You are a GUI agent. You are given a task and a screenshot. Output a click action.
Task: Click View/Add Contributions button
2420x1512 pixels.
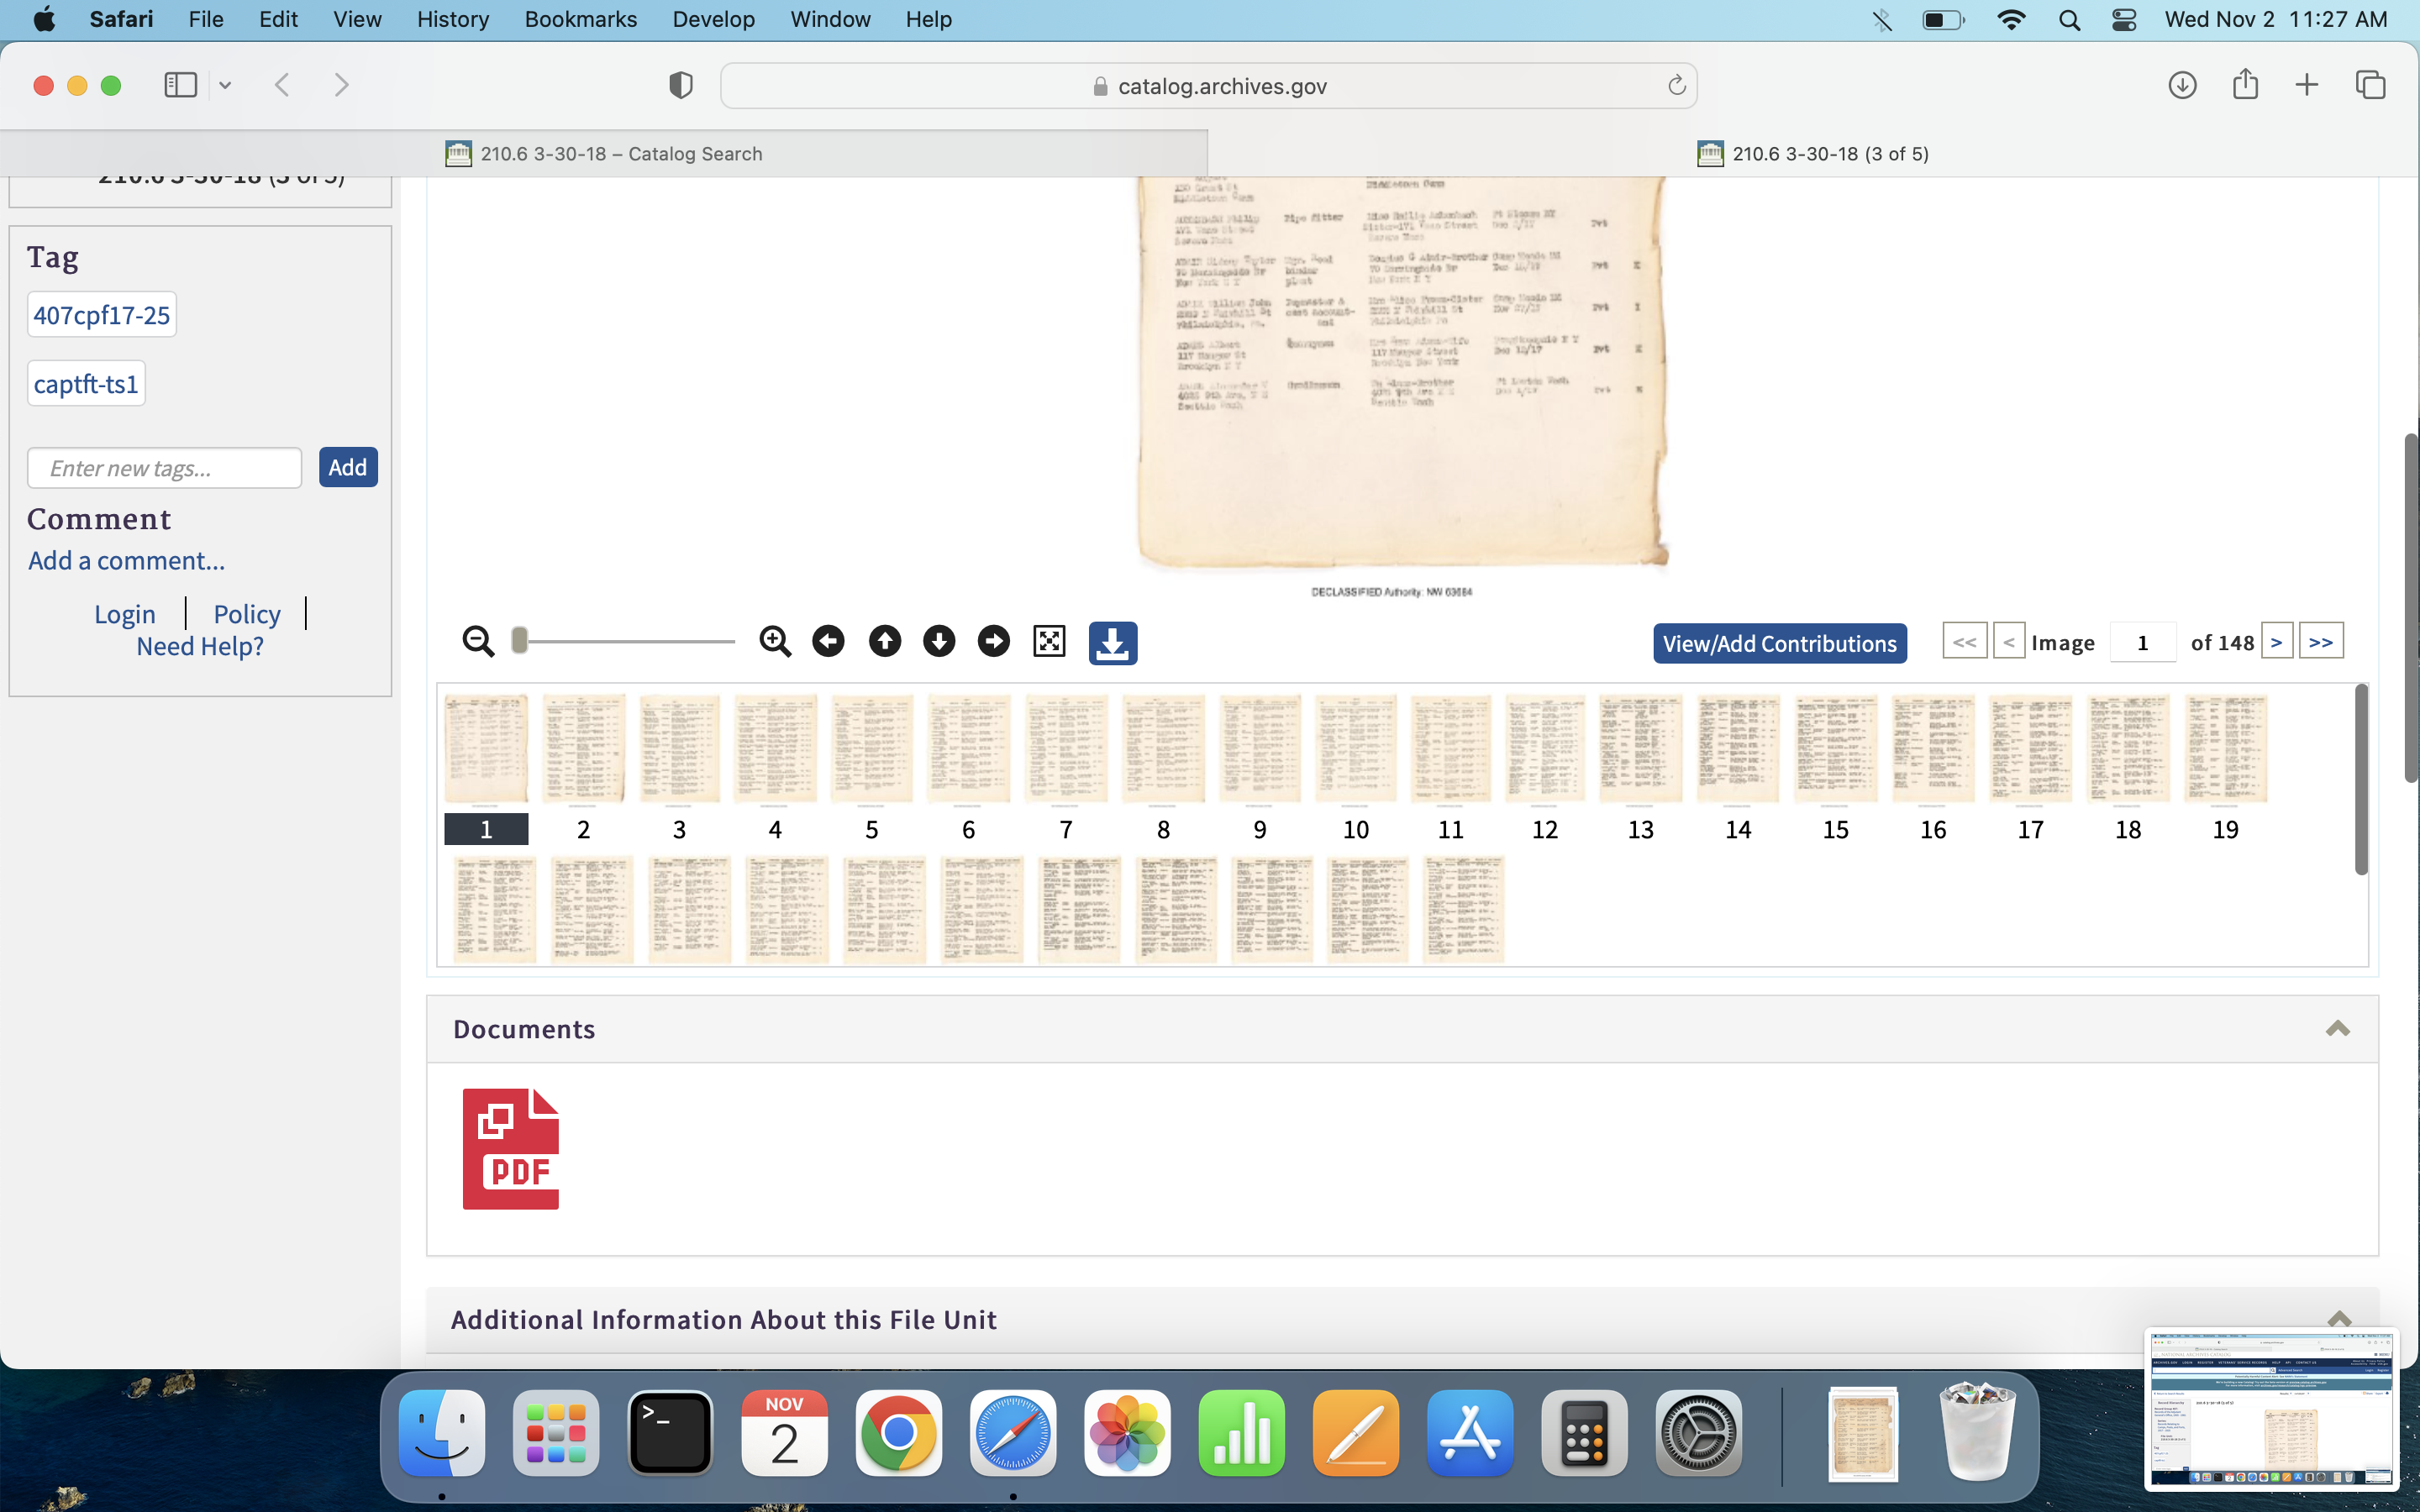1779,643
